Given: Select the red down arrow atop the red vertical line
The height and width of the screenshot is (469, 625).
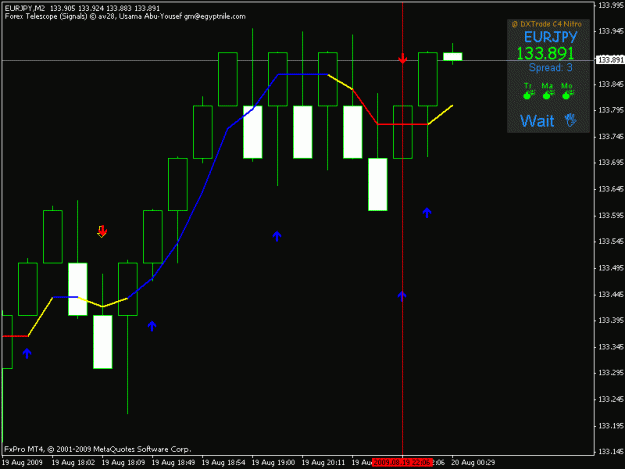Looking at the screenshot, I should (x=403, y=58).
